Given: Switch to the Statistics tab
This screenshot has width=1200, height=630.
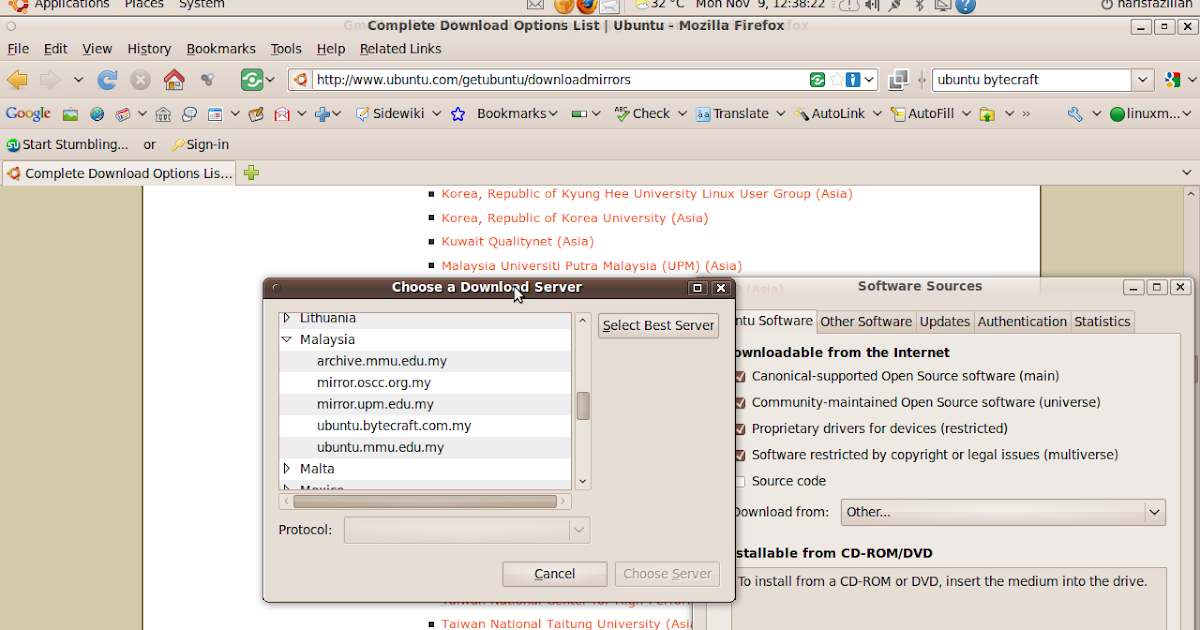Looking at the screenshot, I should (x=1102, y=322).
